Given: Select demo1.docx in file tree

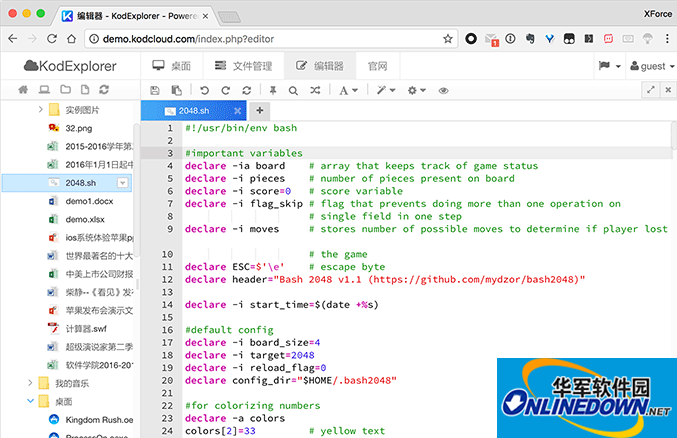Looking at the screenshot, I should pyautogui.click(x=89, y=201).
